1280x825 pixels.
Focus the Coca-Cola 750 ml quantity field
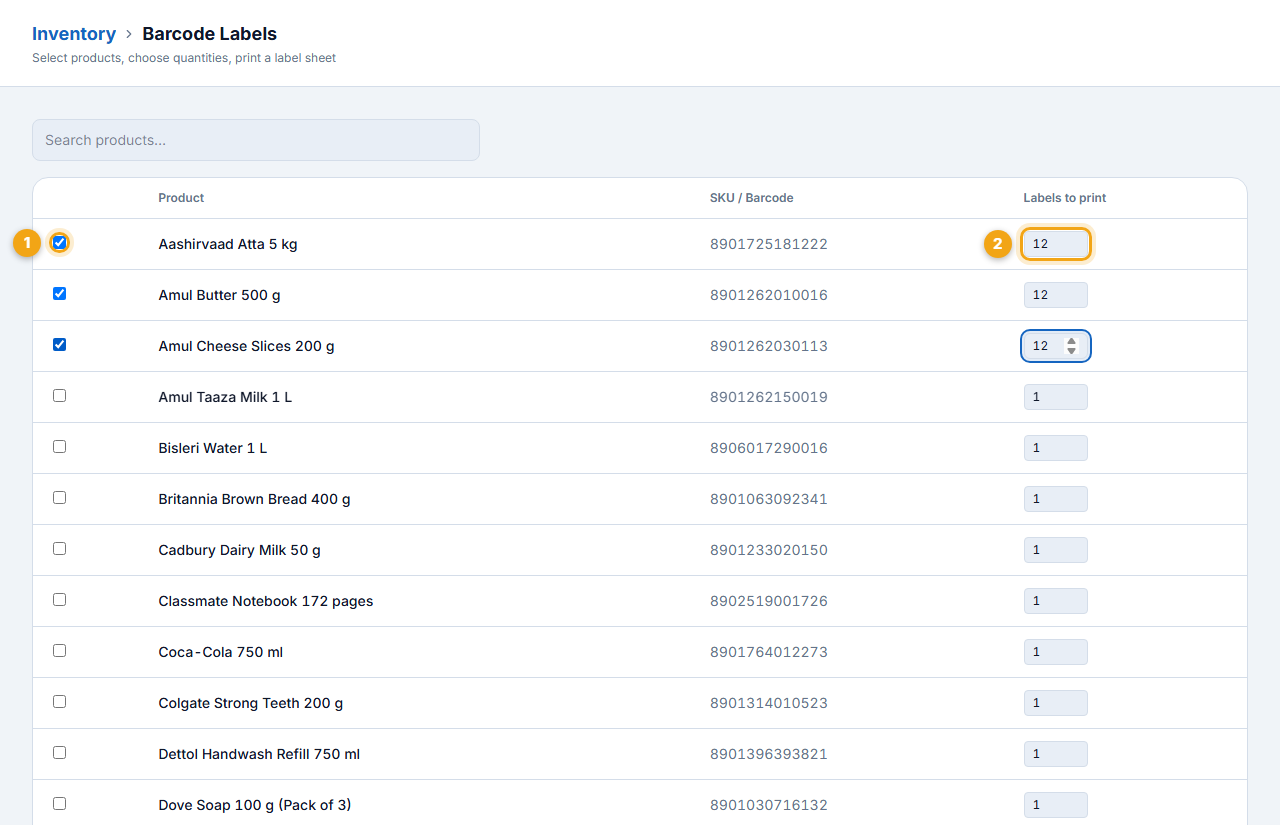(x=1056, y=652)
